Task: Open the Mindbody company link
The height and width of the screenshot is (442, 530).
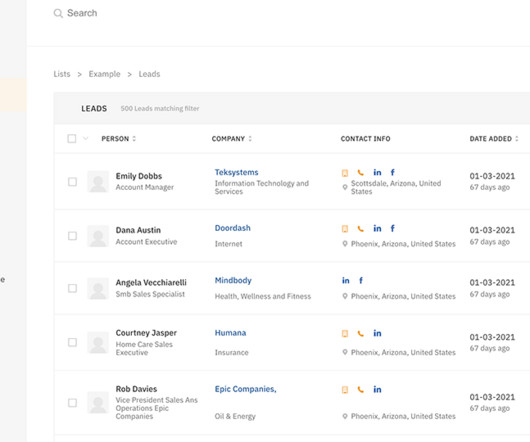Action: [x=233, y=280]
